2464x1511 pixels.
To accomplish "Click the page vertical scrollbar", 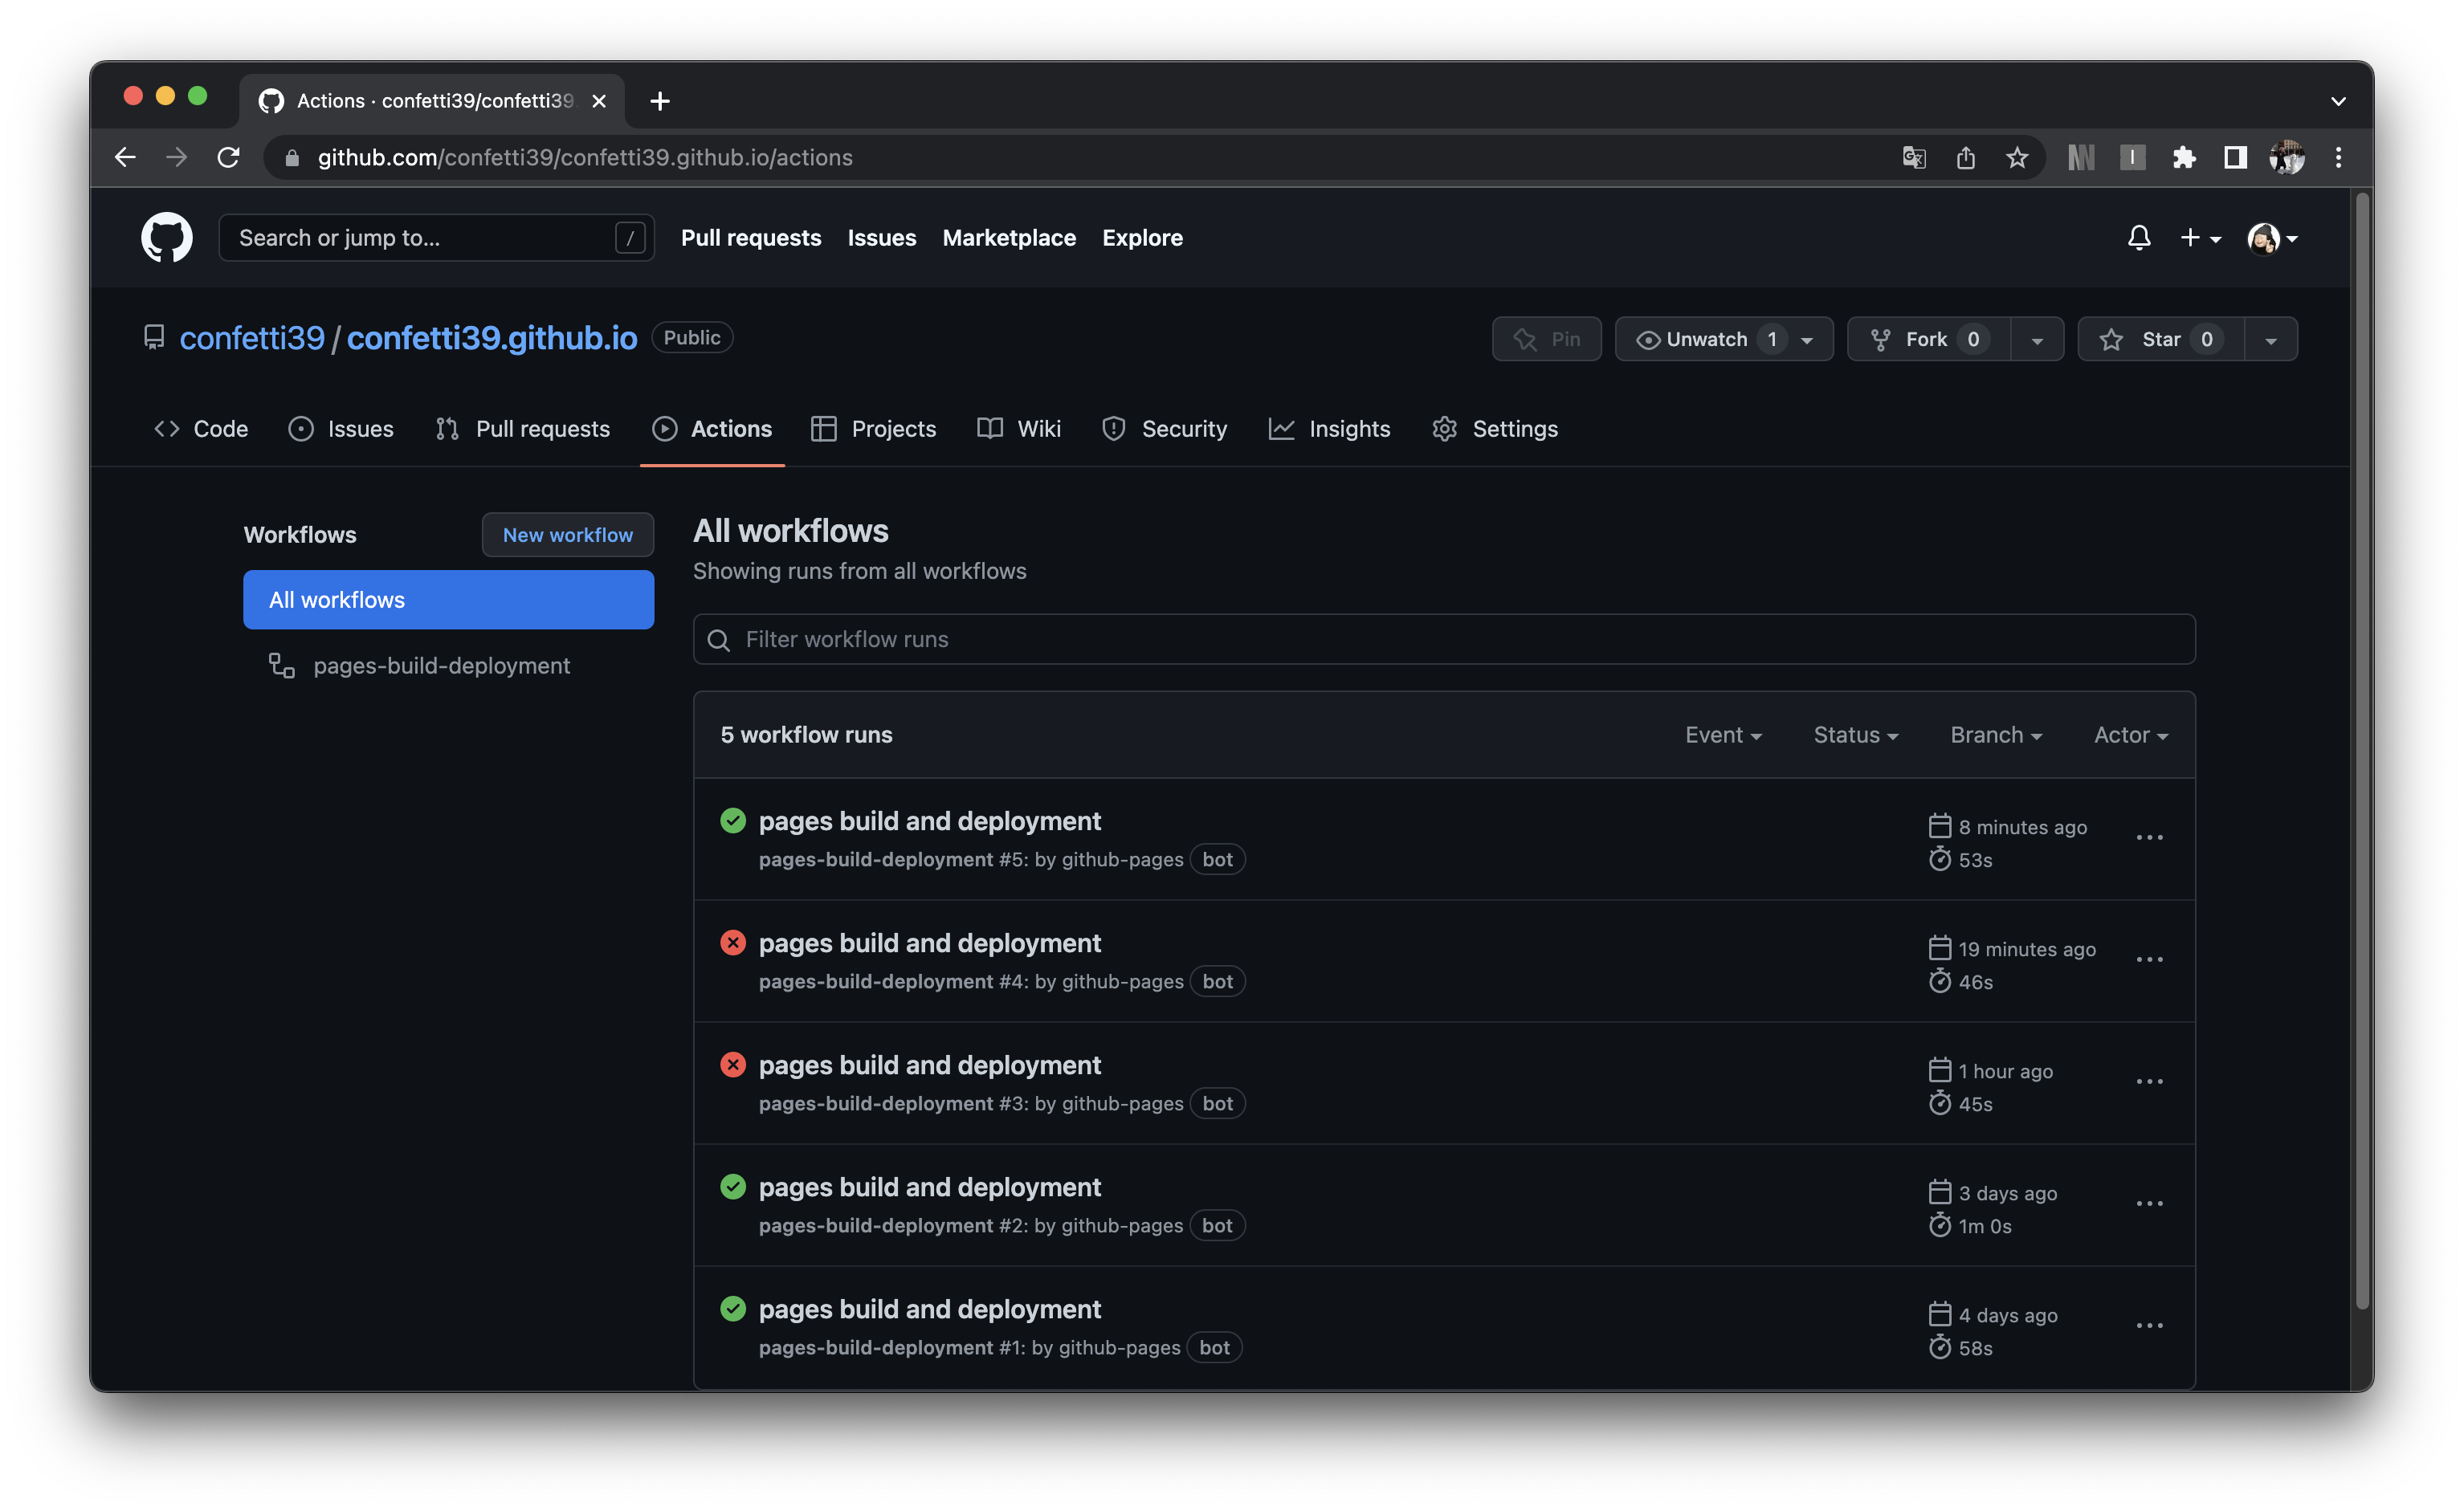I will pos(2361,750).
